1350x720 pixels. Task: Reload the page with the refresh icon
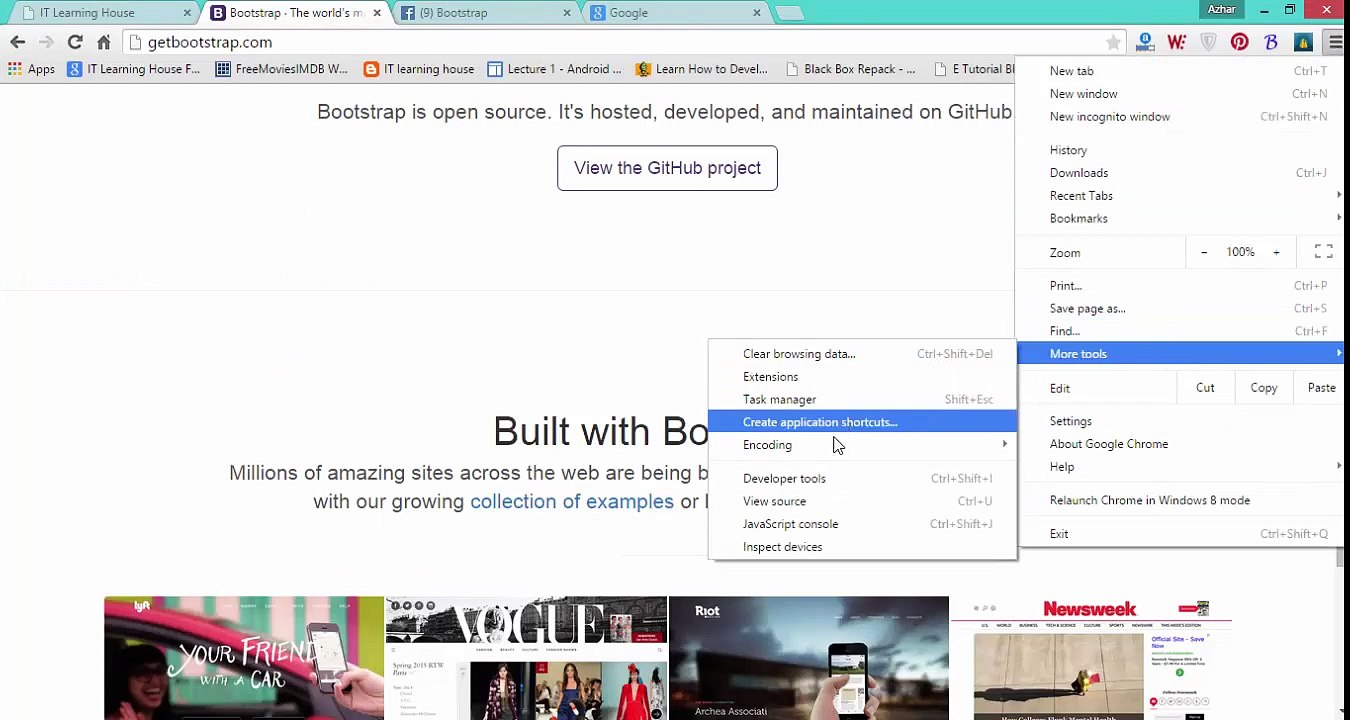75,42
